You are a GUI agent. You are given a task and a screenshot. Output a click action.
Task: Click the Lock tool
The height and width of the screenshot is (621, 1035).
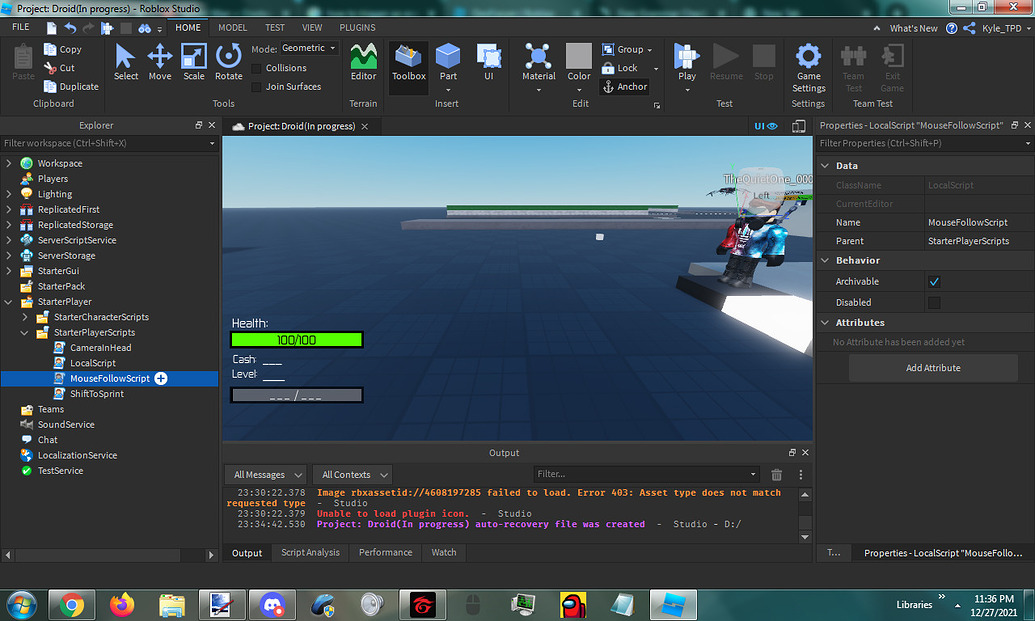pyautogui.click(x=620, y=68)
